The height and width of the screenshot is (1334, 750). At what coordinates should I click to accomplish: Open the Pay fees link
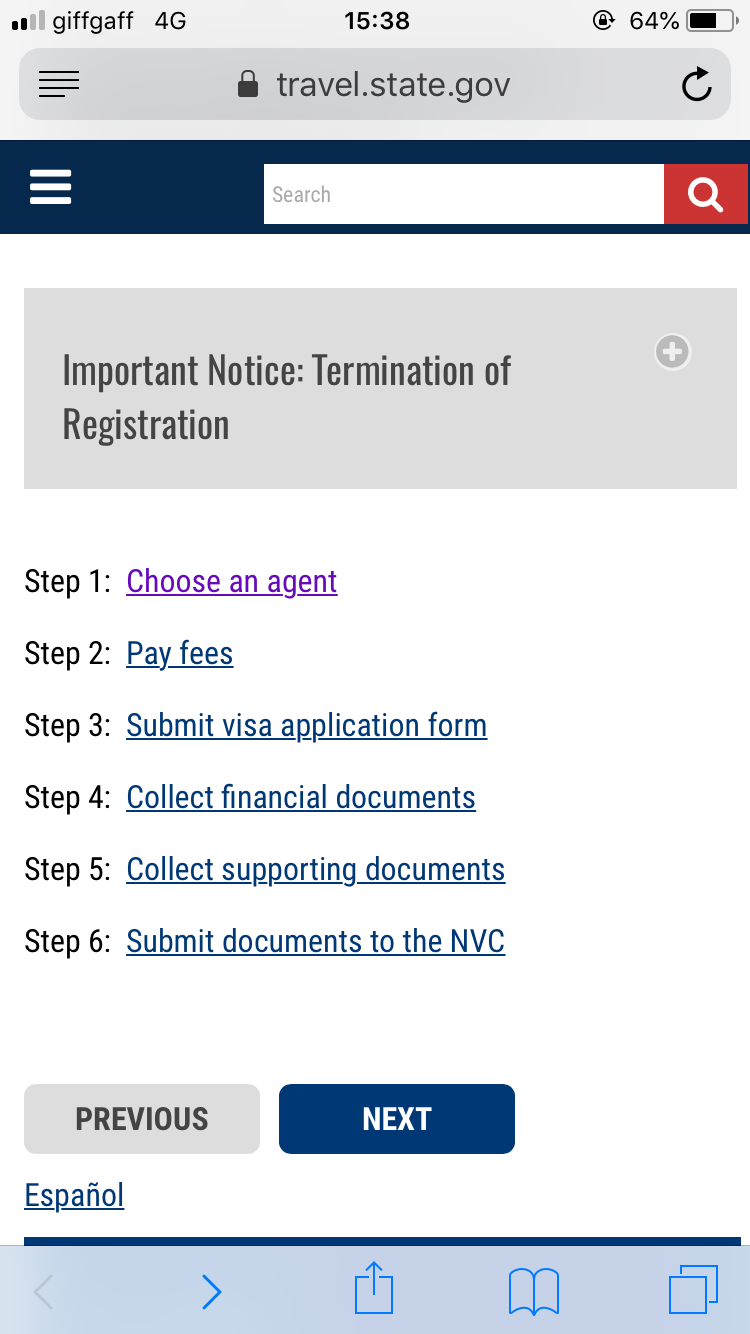[x=180, y=653]
